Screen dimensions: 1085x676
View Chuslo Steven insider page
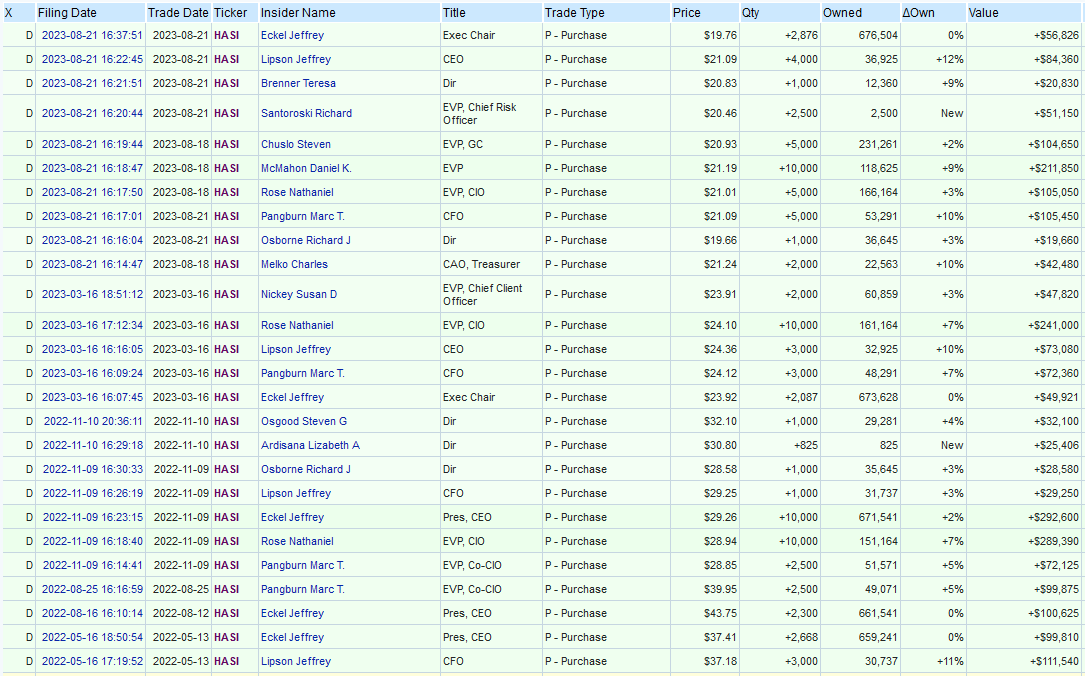pos(296,144)
